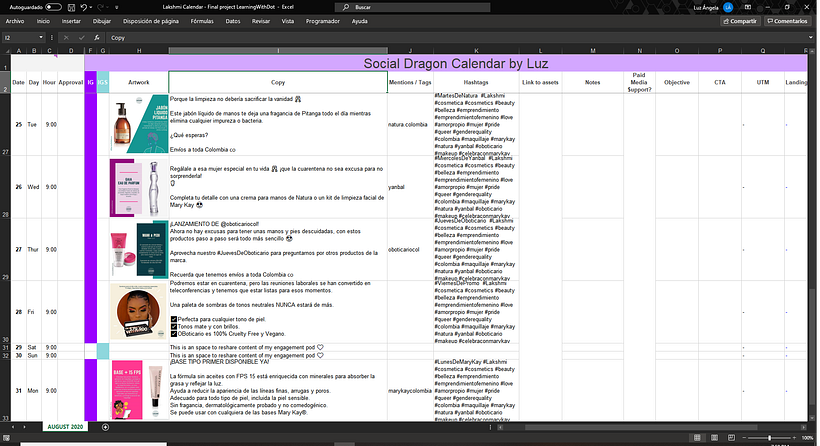Click the Paid Media Support? header cell
Screen dimensions: 820x446
coord(639,83)
